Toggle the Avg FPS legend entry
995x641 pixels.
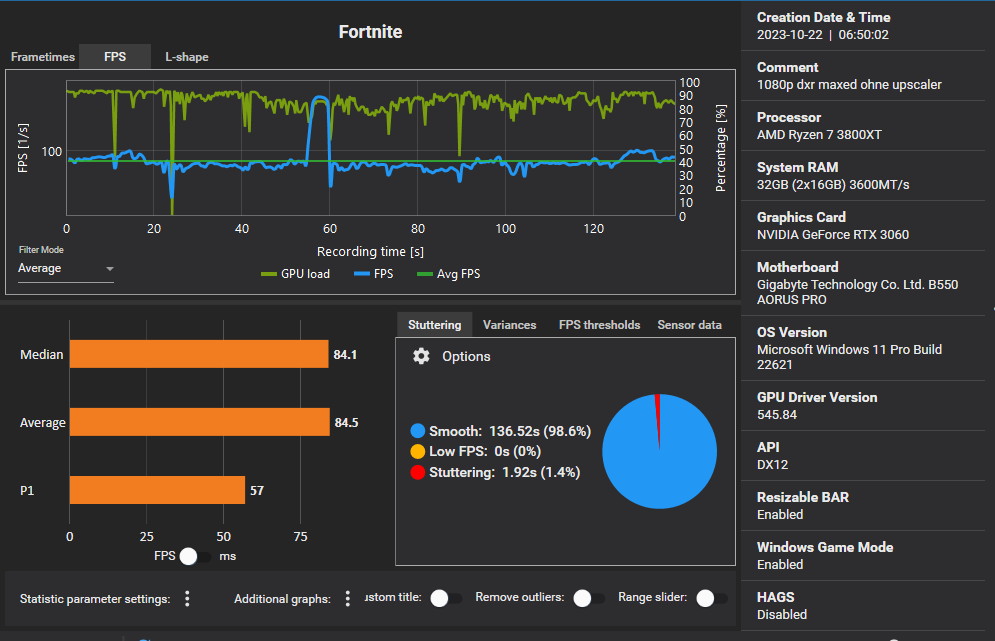pyautogui.click(x=449, y=274)
